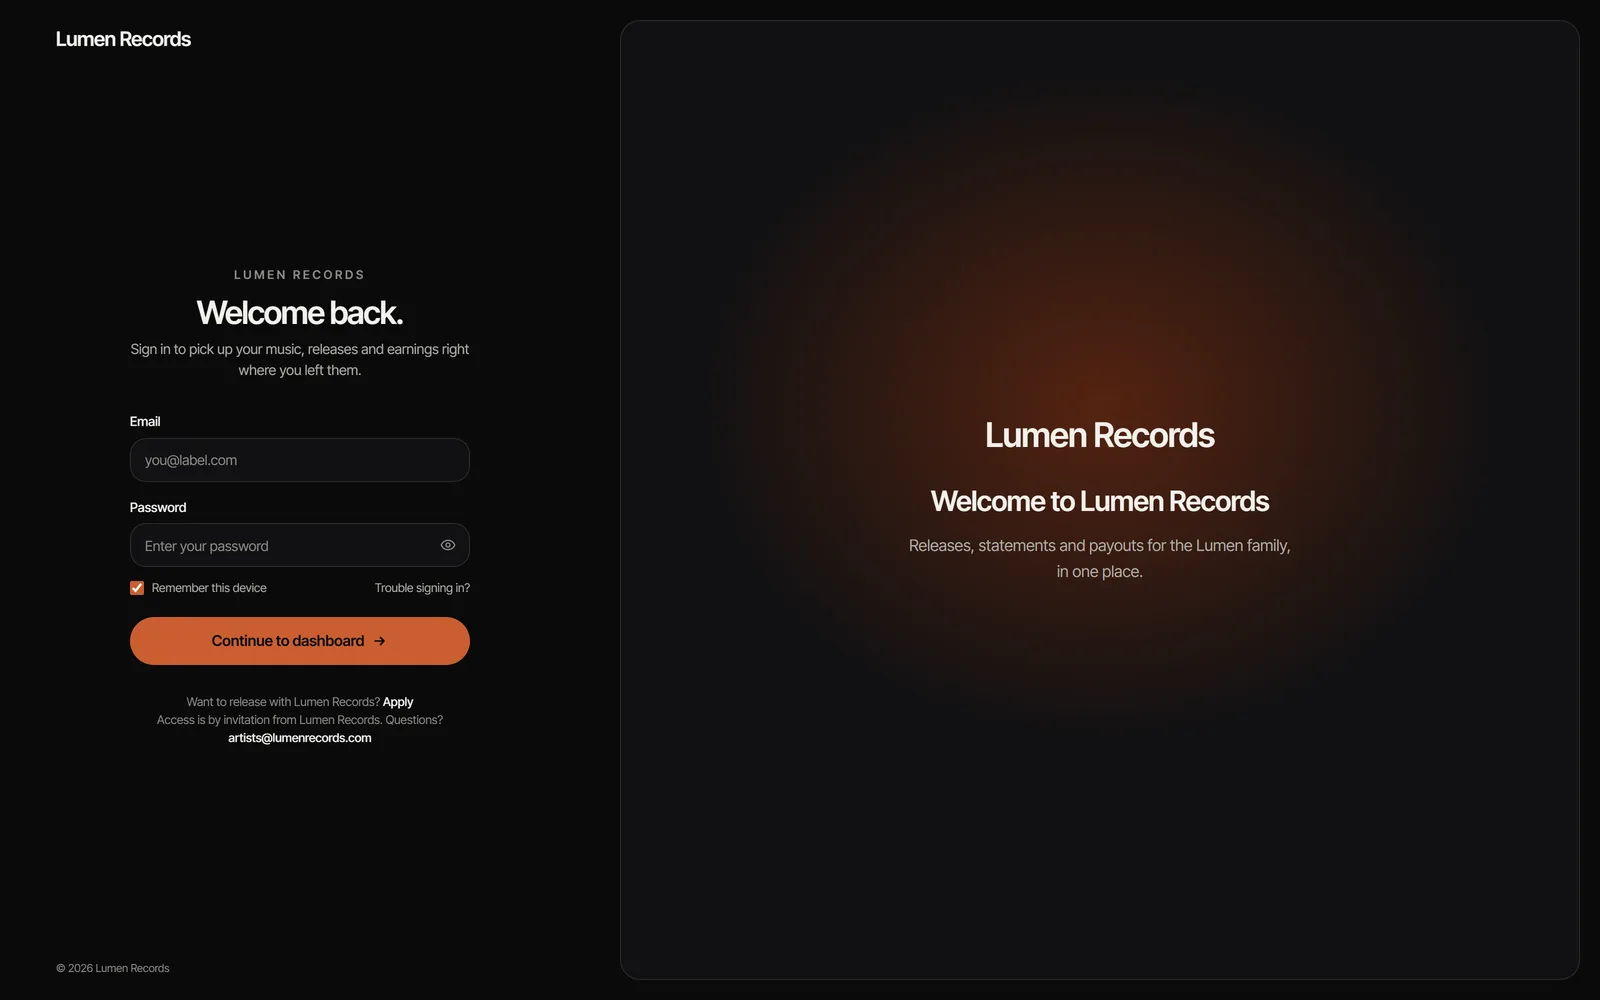Click the Password field label
The width and height of the screenshot is (1600, 1000).
tap(158, 507)
